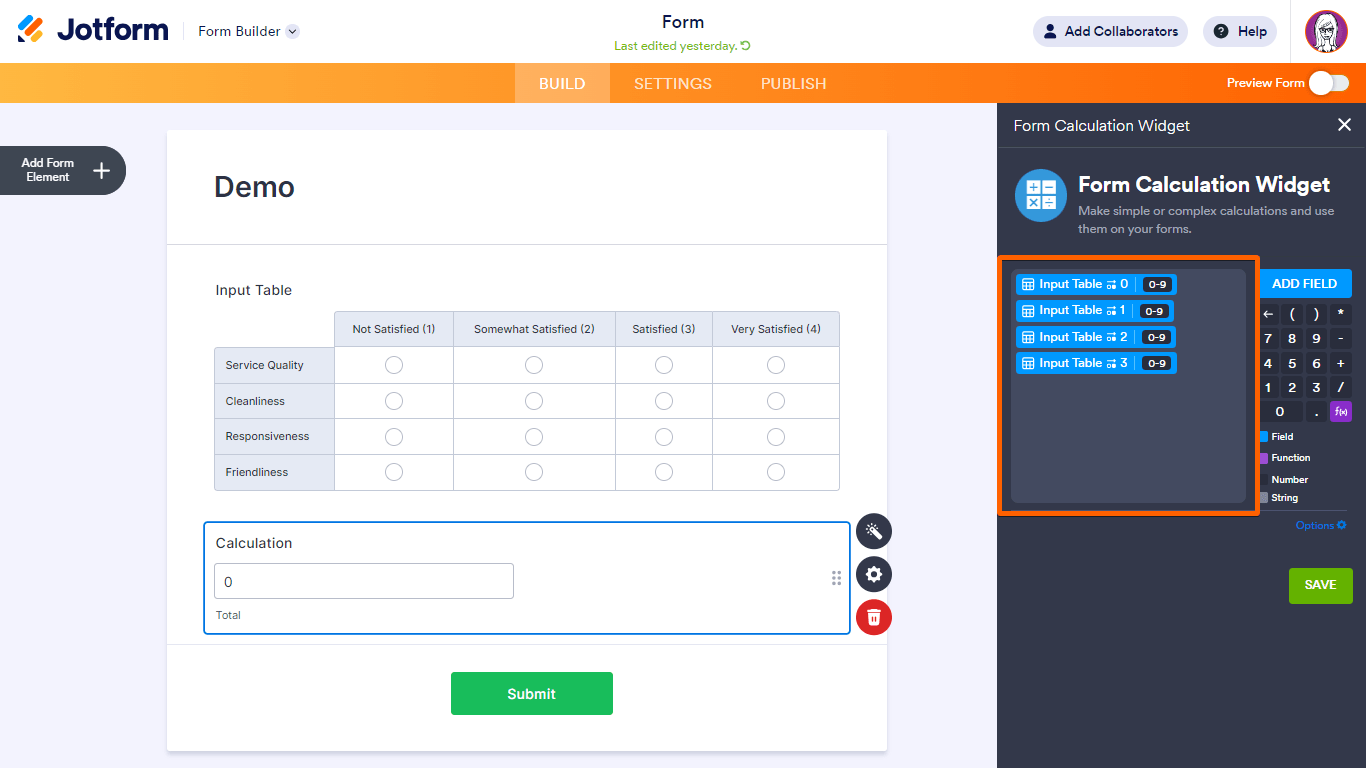Expand the Options link in the widget panel
The width and height of the screenshot is (1366, 768).
pos(1321,525)
